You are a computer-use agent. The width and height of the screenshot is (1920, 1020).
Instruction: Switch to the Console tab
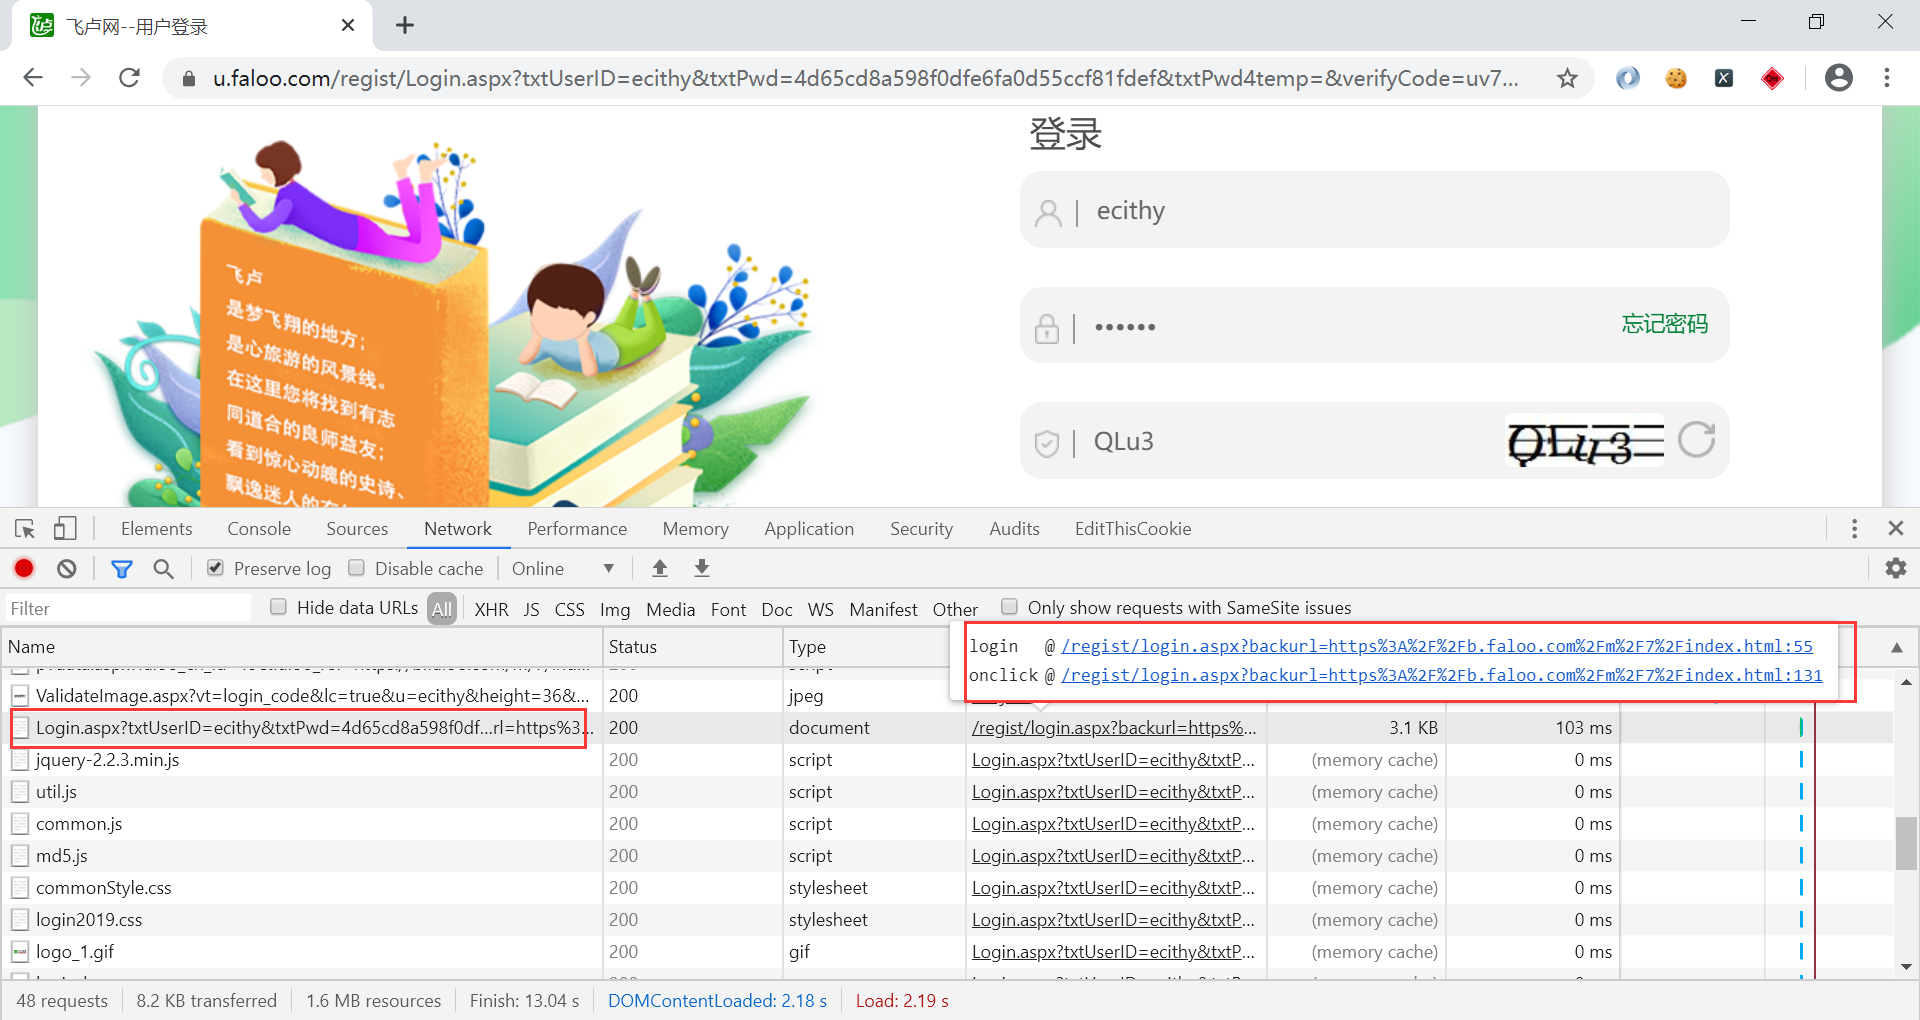tap(259, 529)
